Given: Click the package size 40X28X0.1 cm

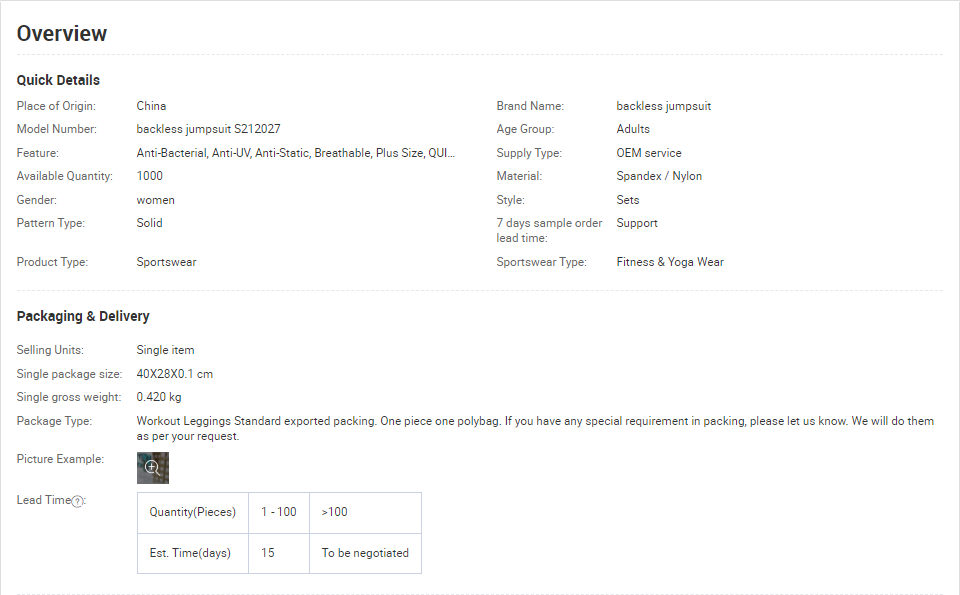Looking at the screenshot, I should pos(174,374).
